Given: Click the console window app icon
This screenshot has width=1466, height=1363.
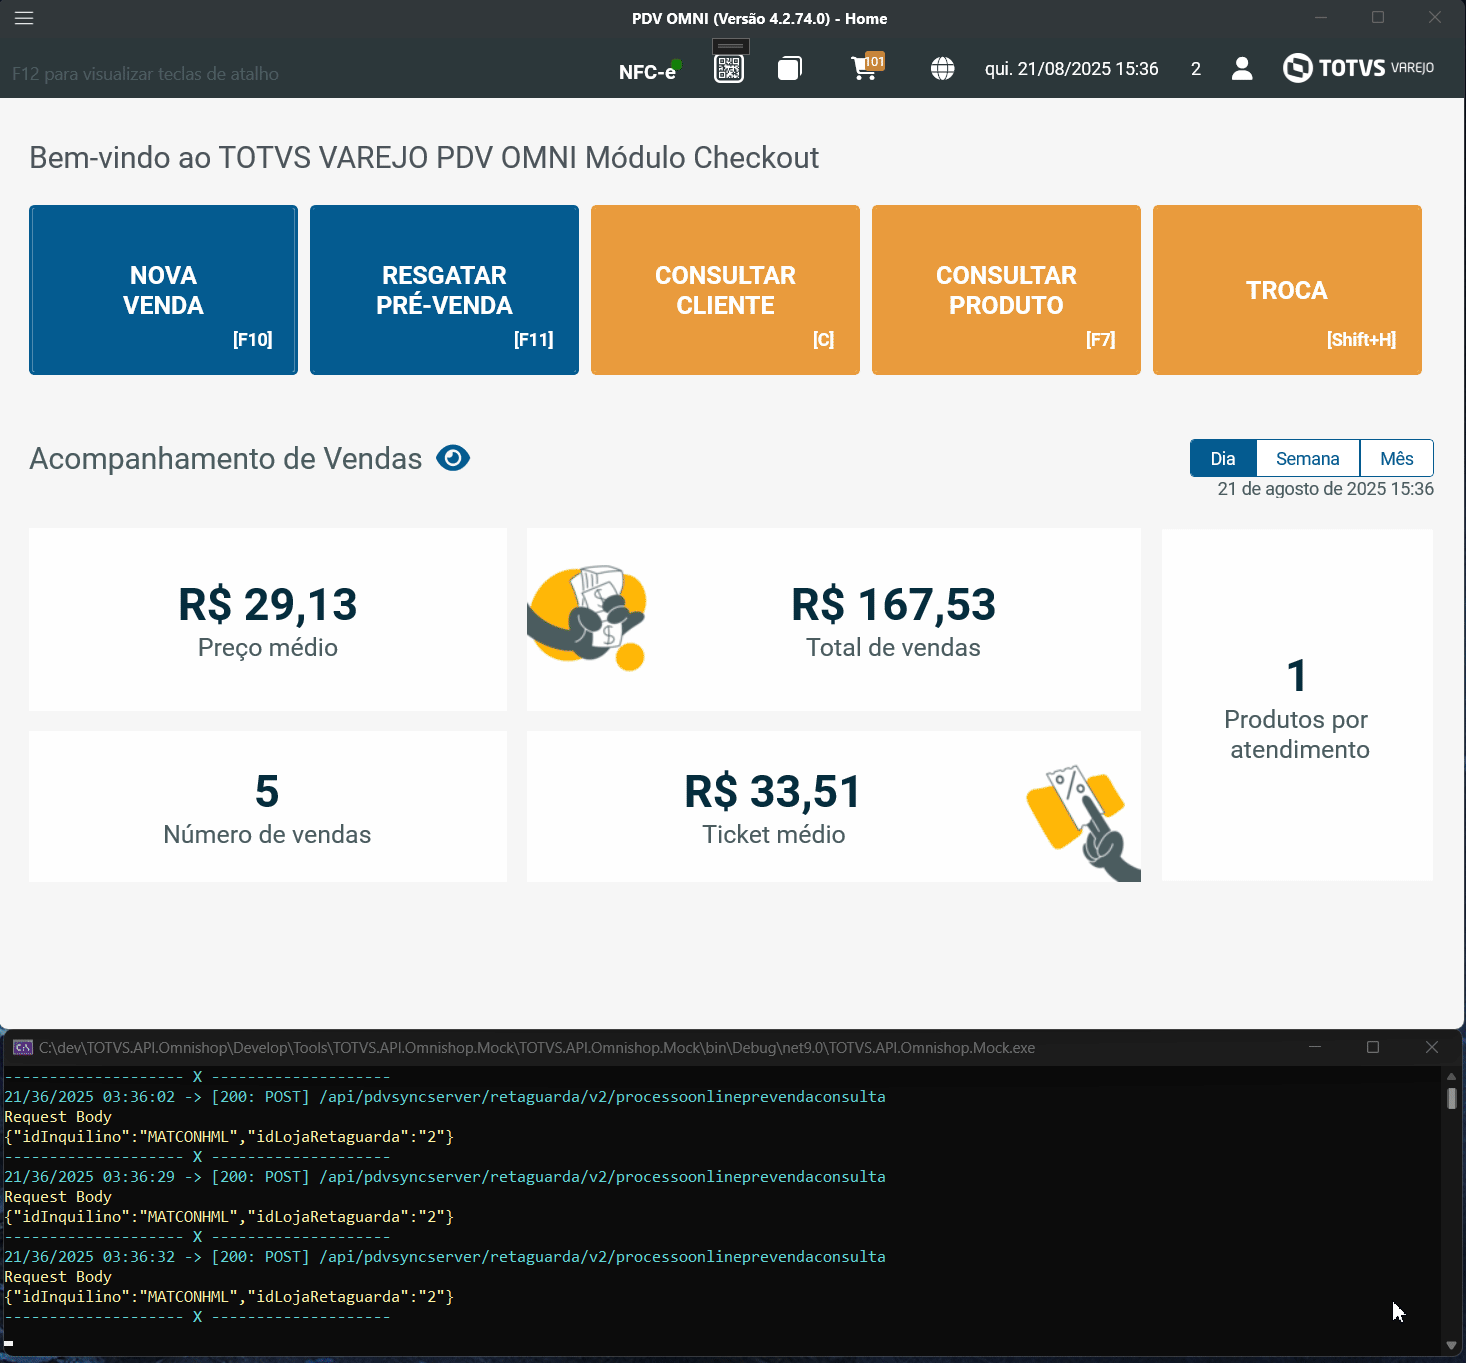Looking at the screenshot, I should click(22, 1047).
